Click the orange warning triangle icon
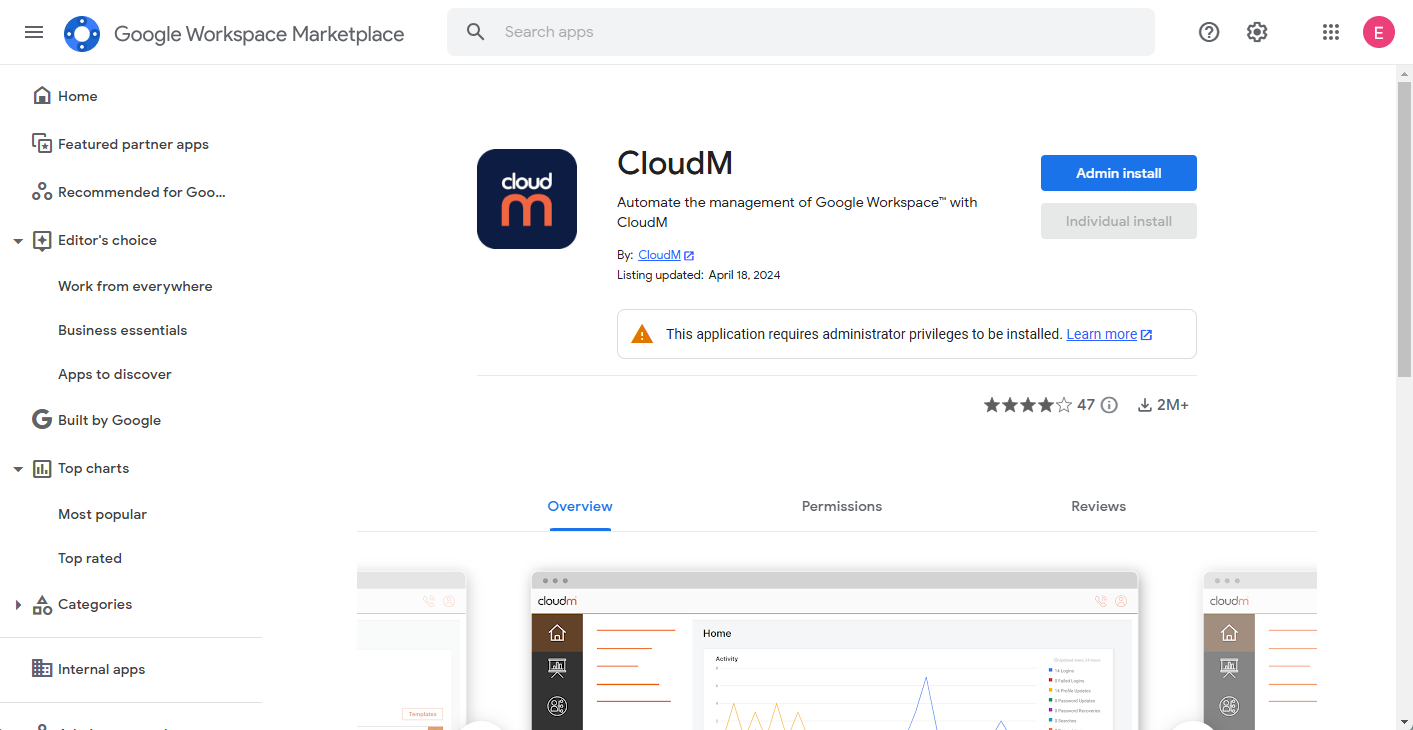This screenshot has height=730, width=1413. [642, 334]
